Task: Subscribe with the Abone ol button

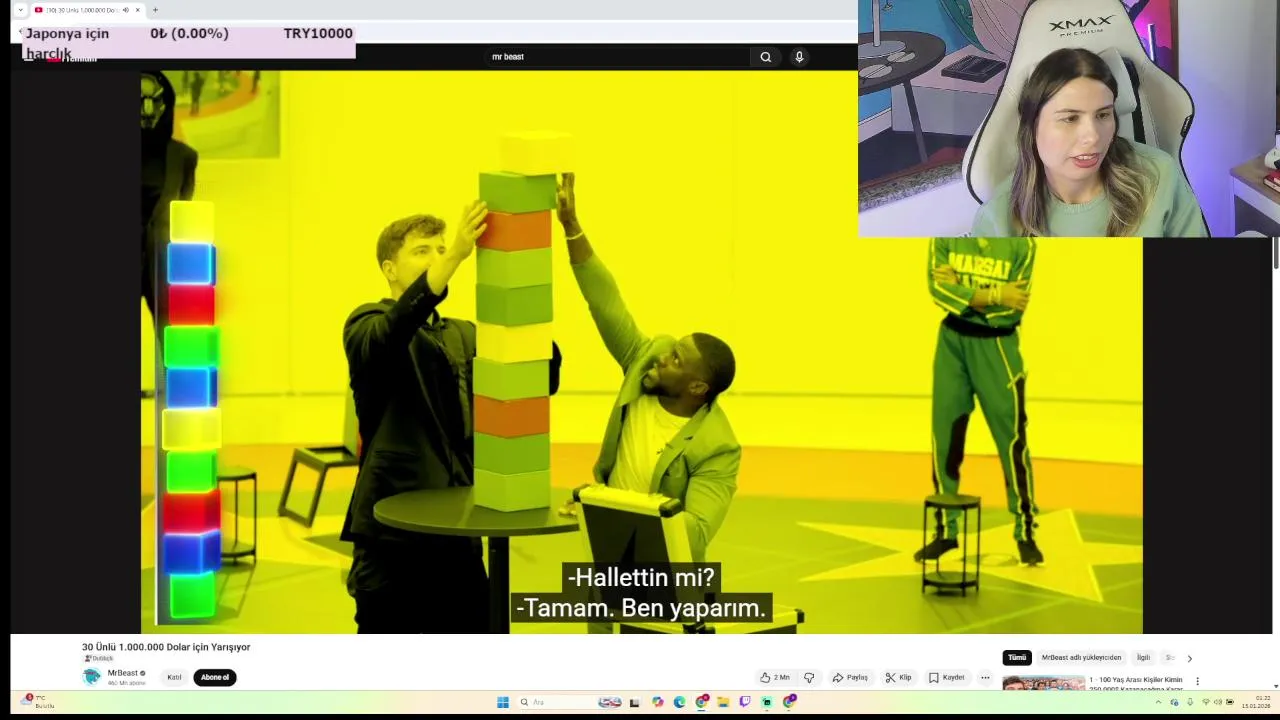Action: (215, 677)
